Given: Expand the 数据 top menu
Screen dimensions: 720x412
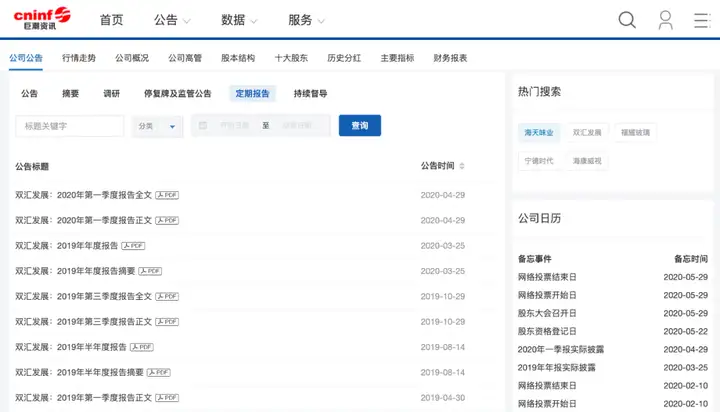Looking at the screenshot, I should 239,20.
